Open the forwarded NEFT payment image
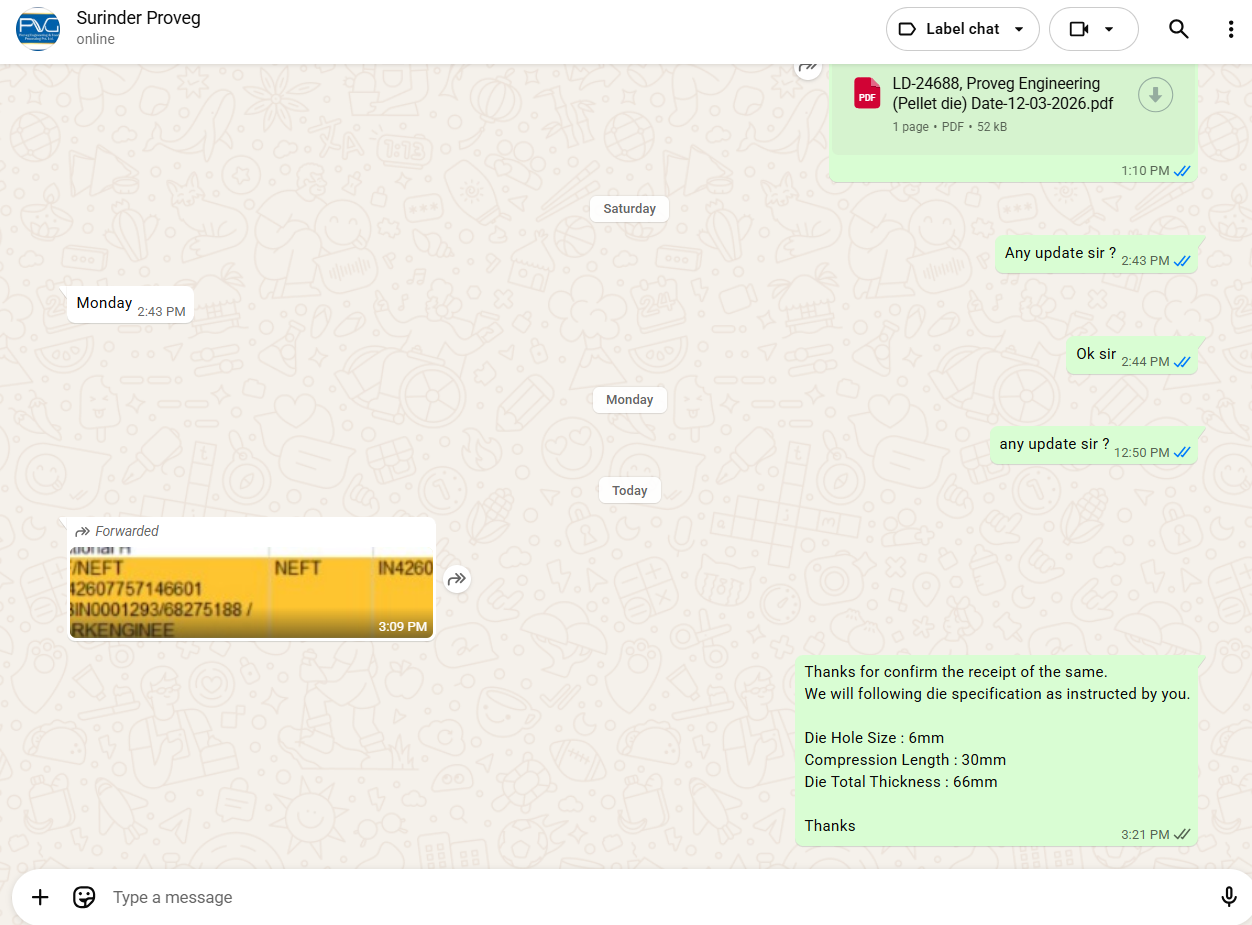The width and height of the screenshot is (1252, 925). click(x=251, y=590)
